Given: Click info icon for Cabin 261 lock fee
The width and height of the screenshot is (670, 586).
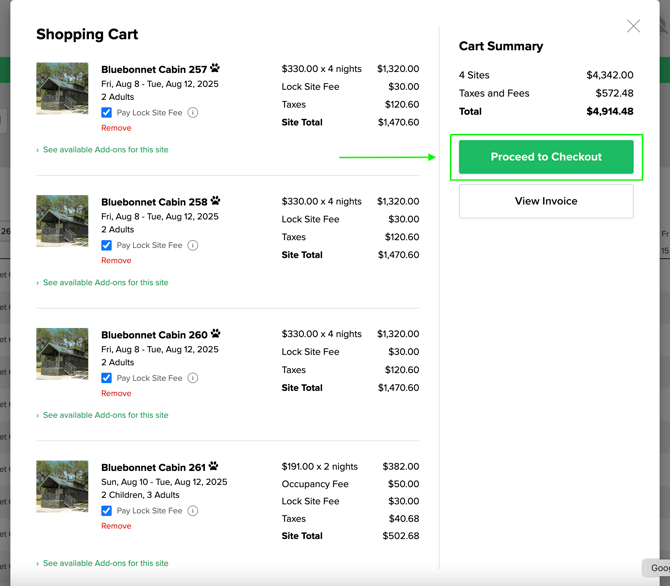Looking at the screenshot, I should (x=193, y=511).
